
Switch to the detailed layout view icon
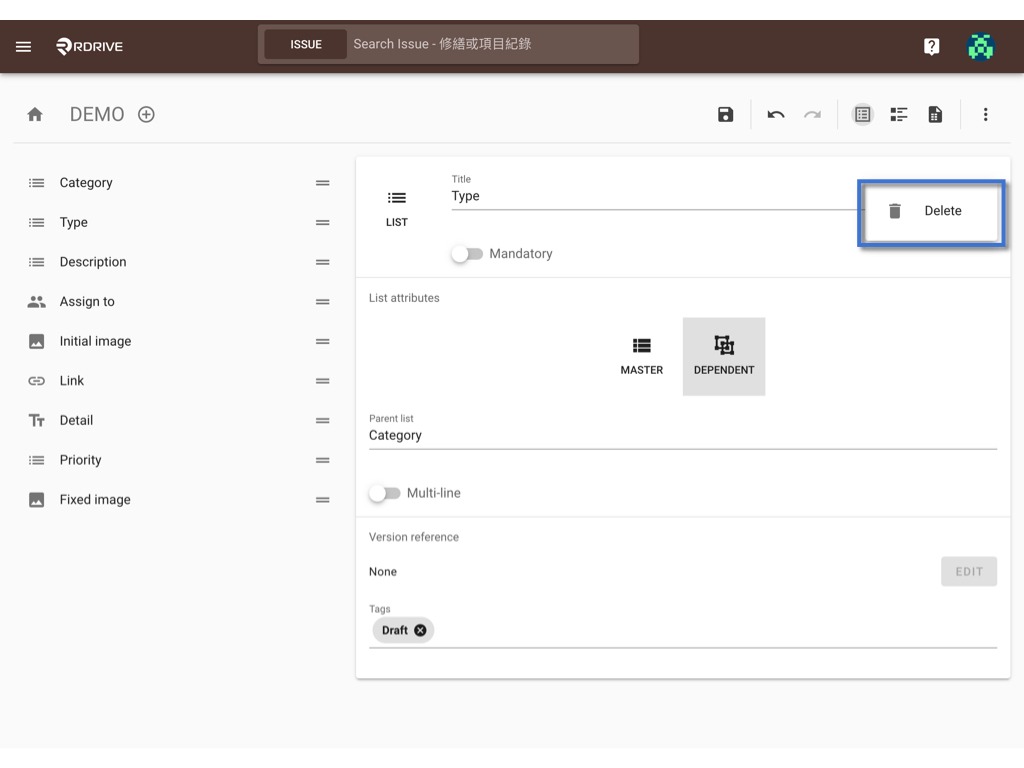[899, 115]
